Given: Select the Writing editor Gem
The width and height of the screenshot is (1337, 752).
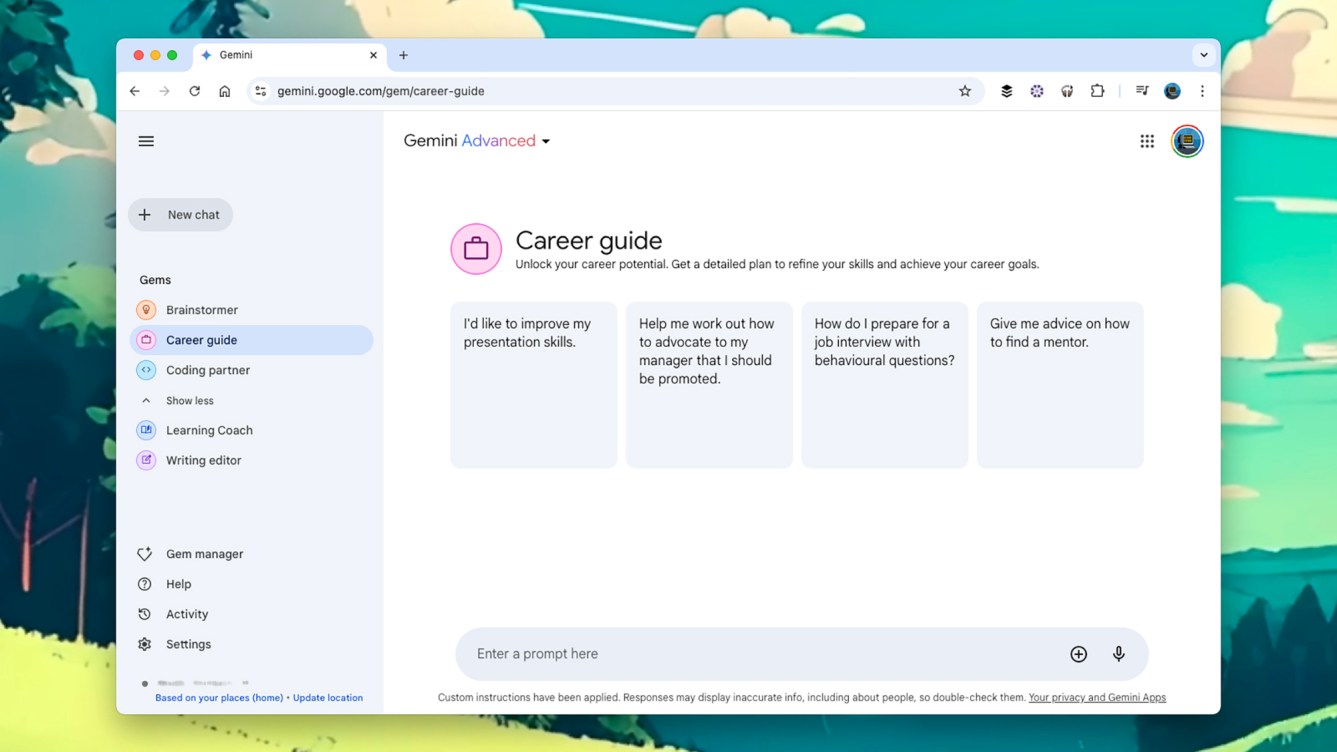Looking at the screenshot, I should click(x=202, y=460).
